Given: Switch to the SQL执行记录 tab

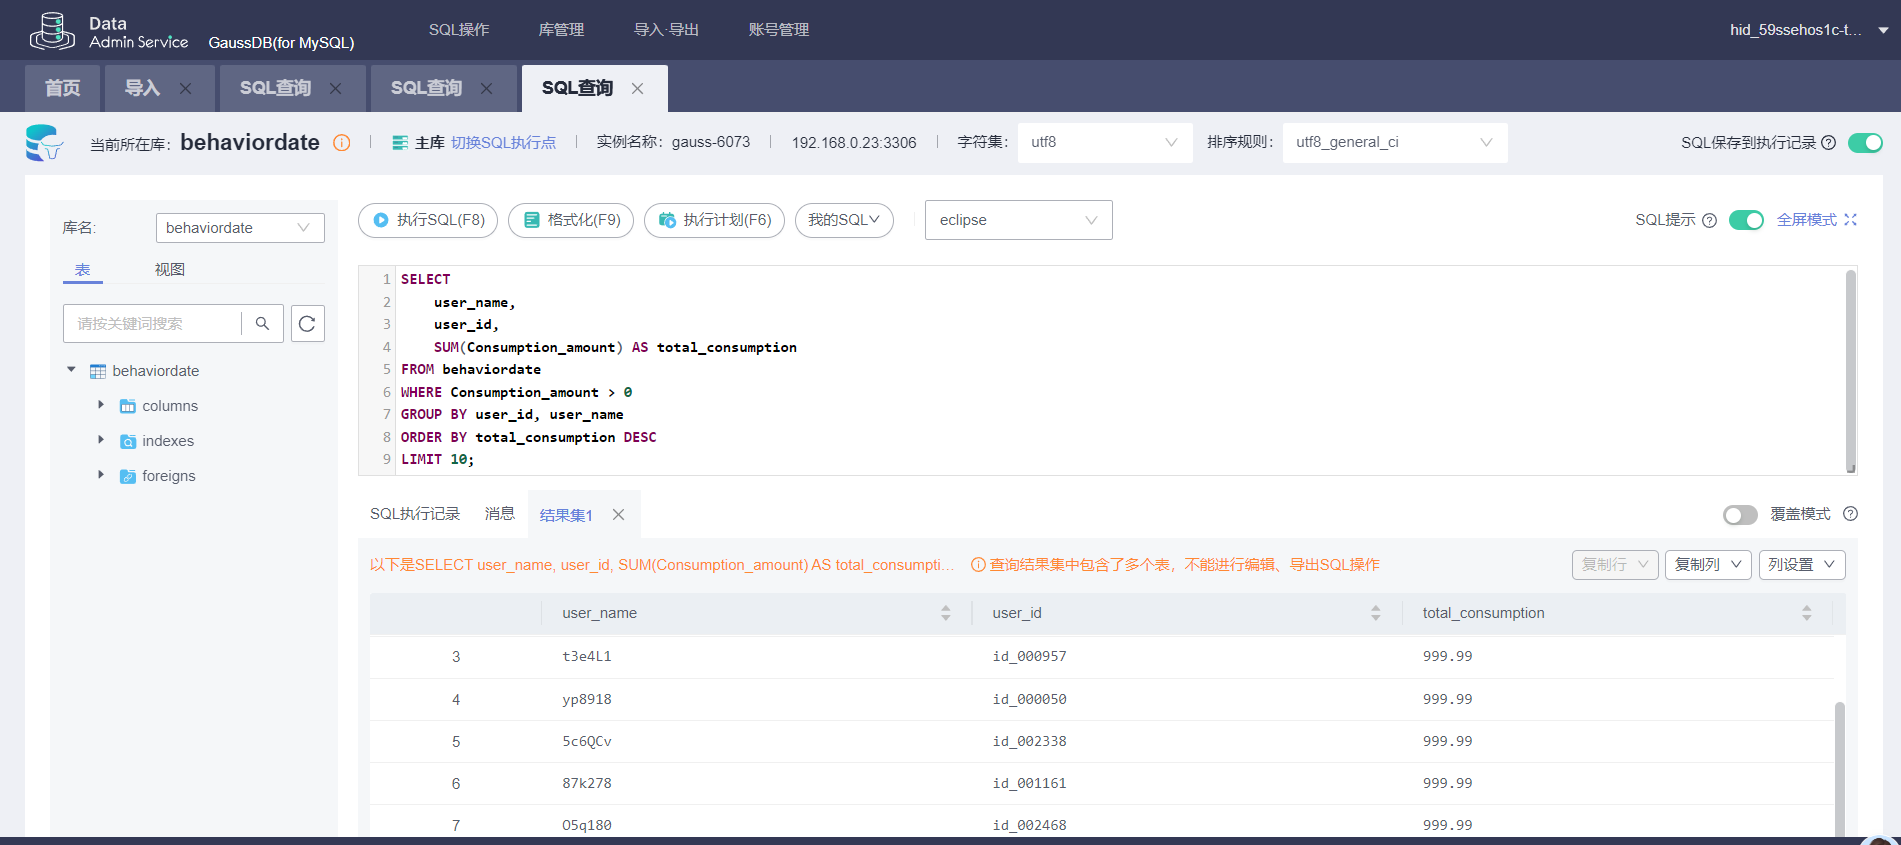Looking at the screenshot, I should [x=415, y=514].
